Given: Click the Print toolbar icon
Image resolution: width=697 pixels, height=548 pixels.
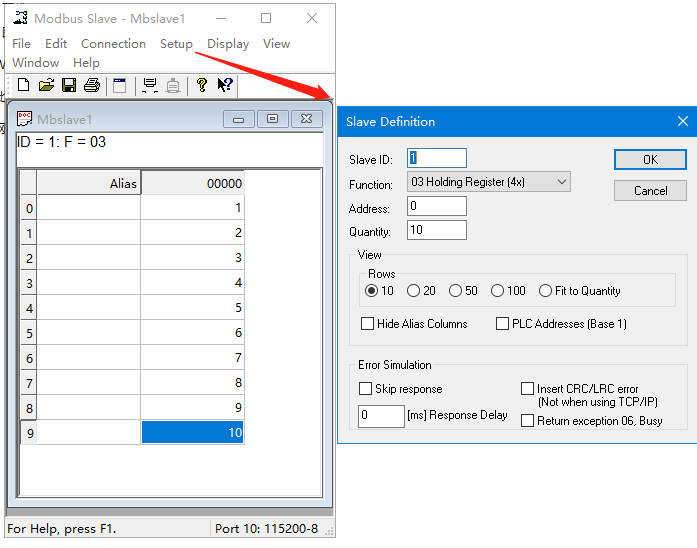Looking at the screenshot, I should click(92, 86).
